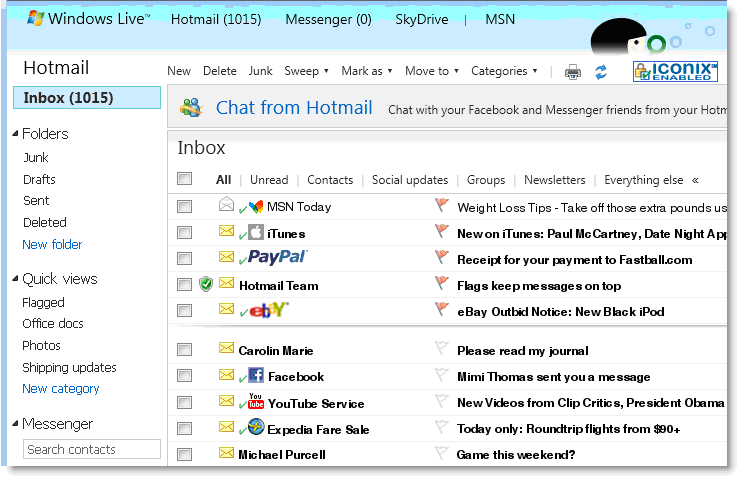Viewport: 739px width, 478px height.
Task: Click the YouTube icon beside YouTube Service
Action: [x=256, y=401]
